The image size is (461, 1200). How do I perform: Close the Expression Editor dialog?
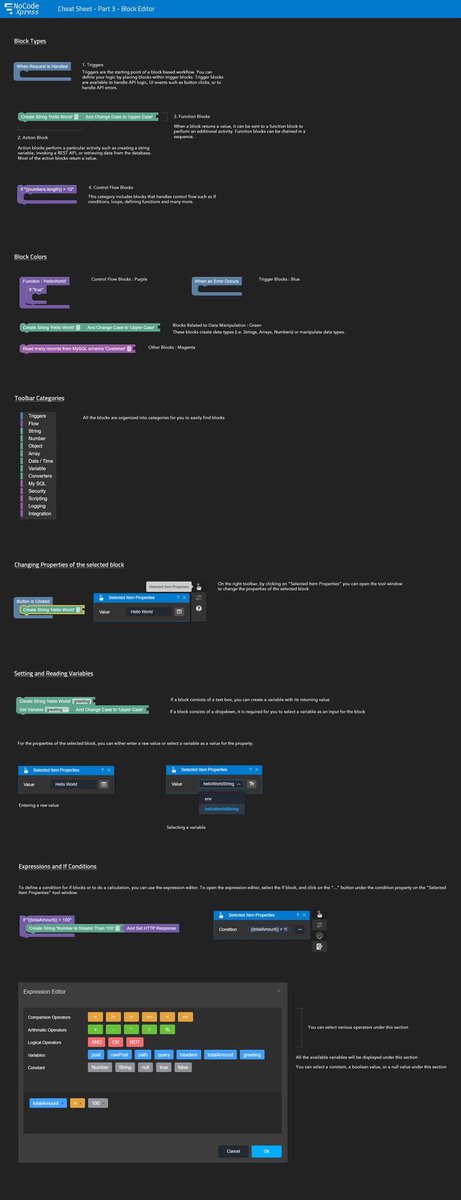[x=279, y=991]
